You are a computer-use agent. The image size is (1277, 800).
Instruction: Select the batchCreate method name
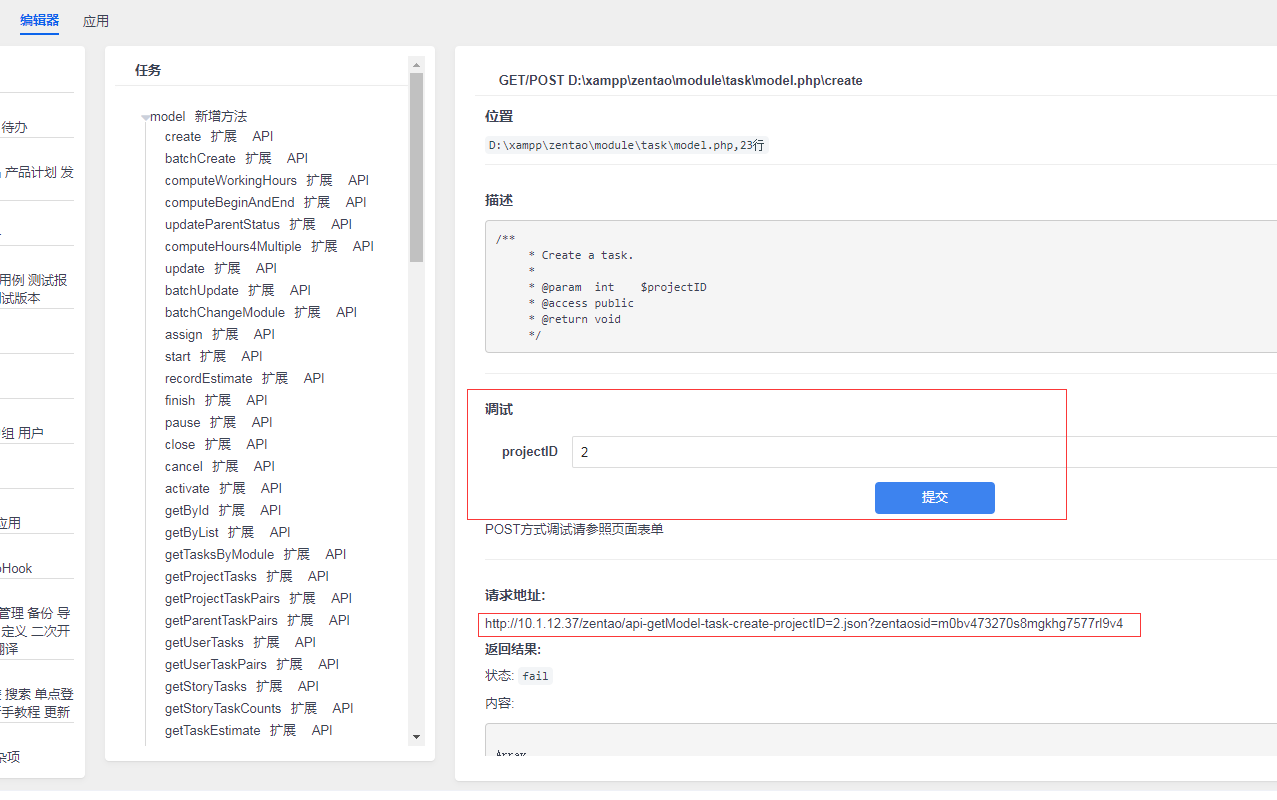(200, 158)
